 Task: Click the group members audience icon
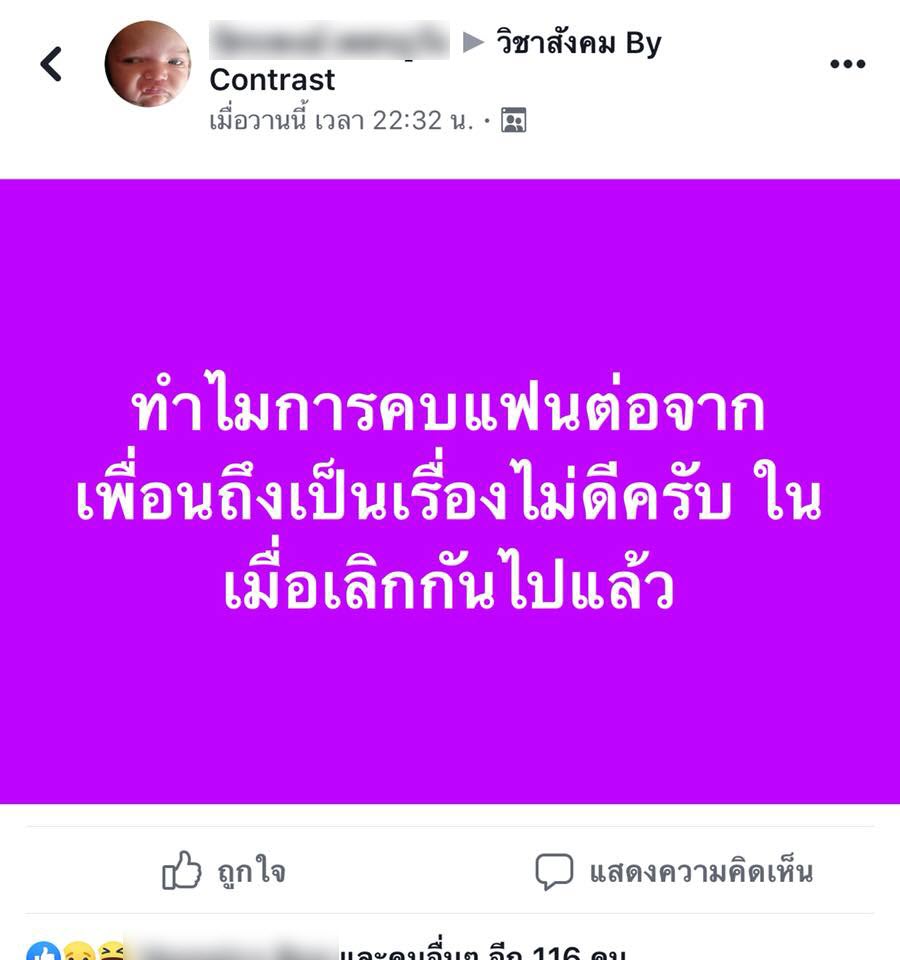coord(514,120)
